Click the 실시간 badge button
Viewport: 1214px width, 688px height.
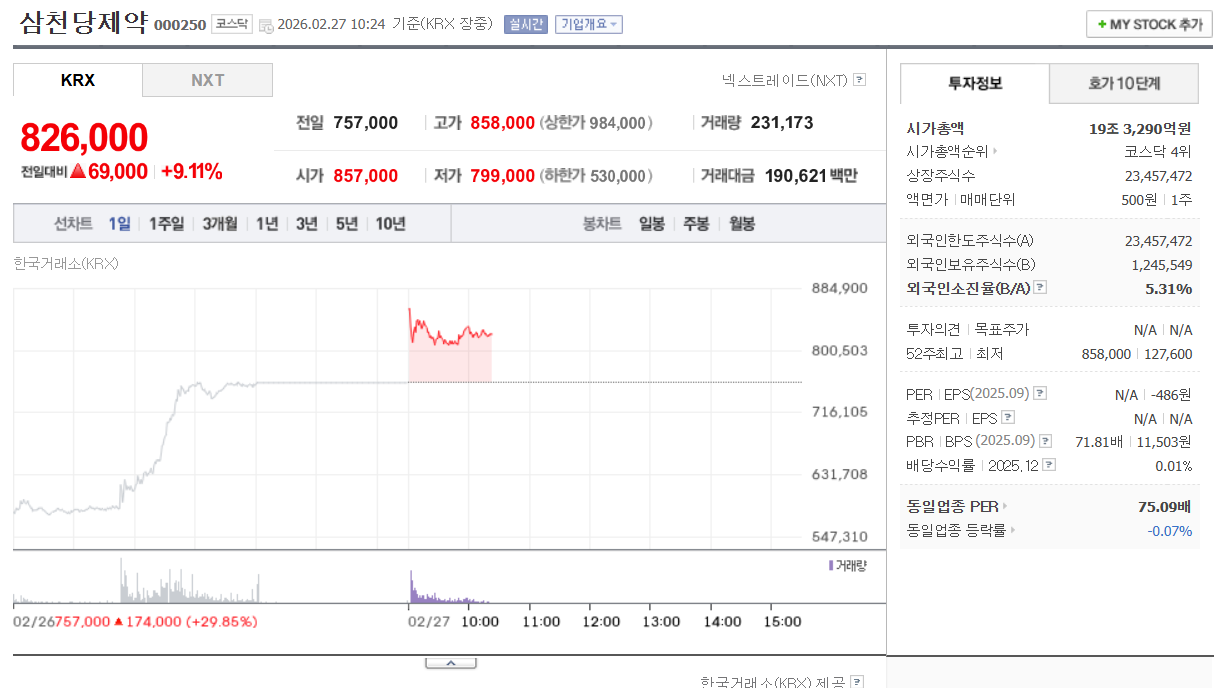click(x=526, y=24)
